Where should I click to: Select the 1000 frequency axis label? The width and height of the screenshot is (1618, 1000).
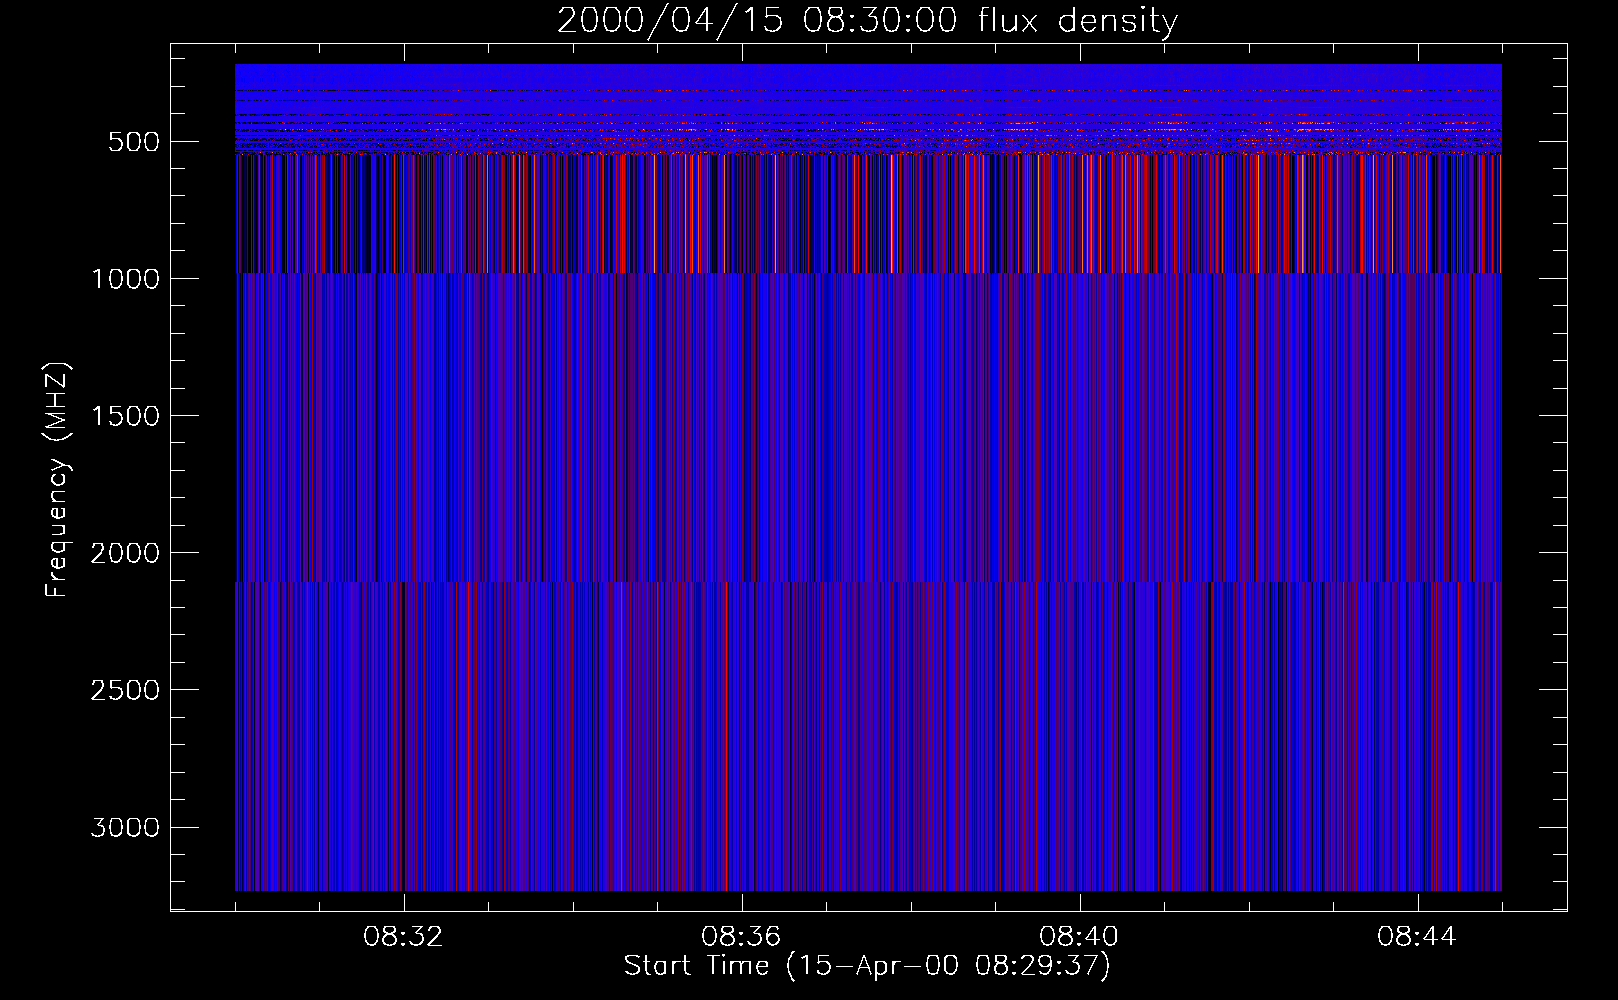125,279
